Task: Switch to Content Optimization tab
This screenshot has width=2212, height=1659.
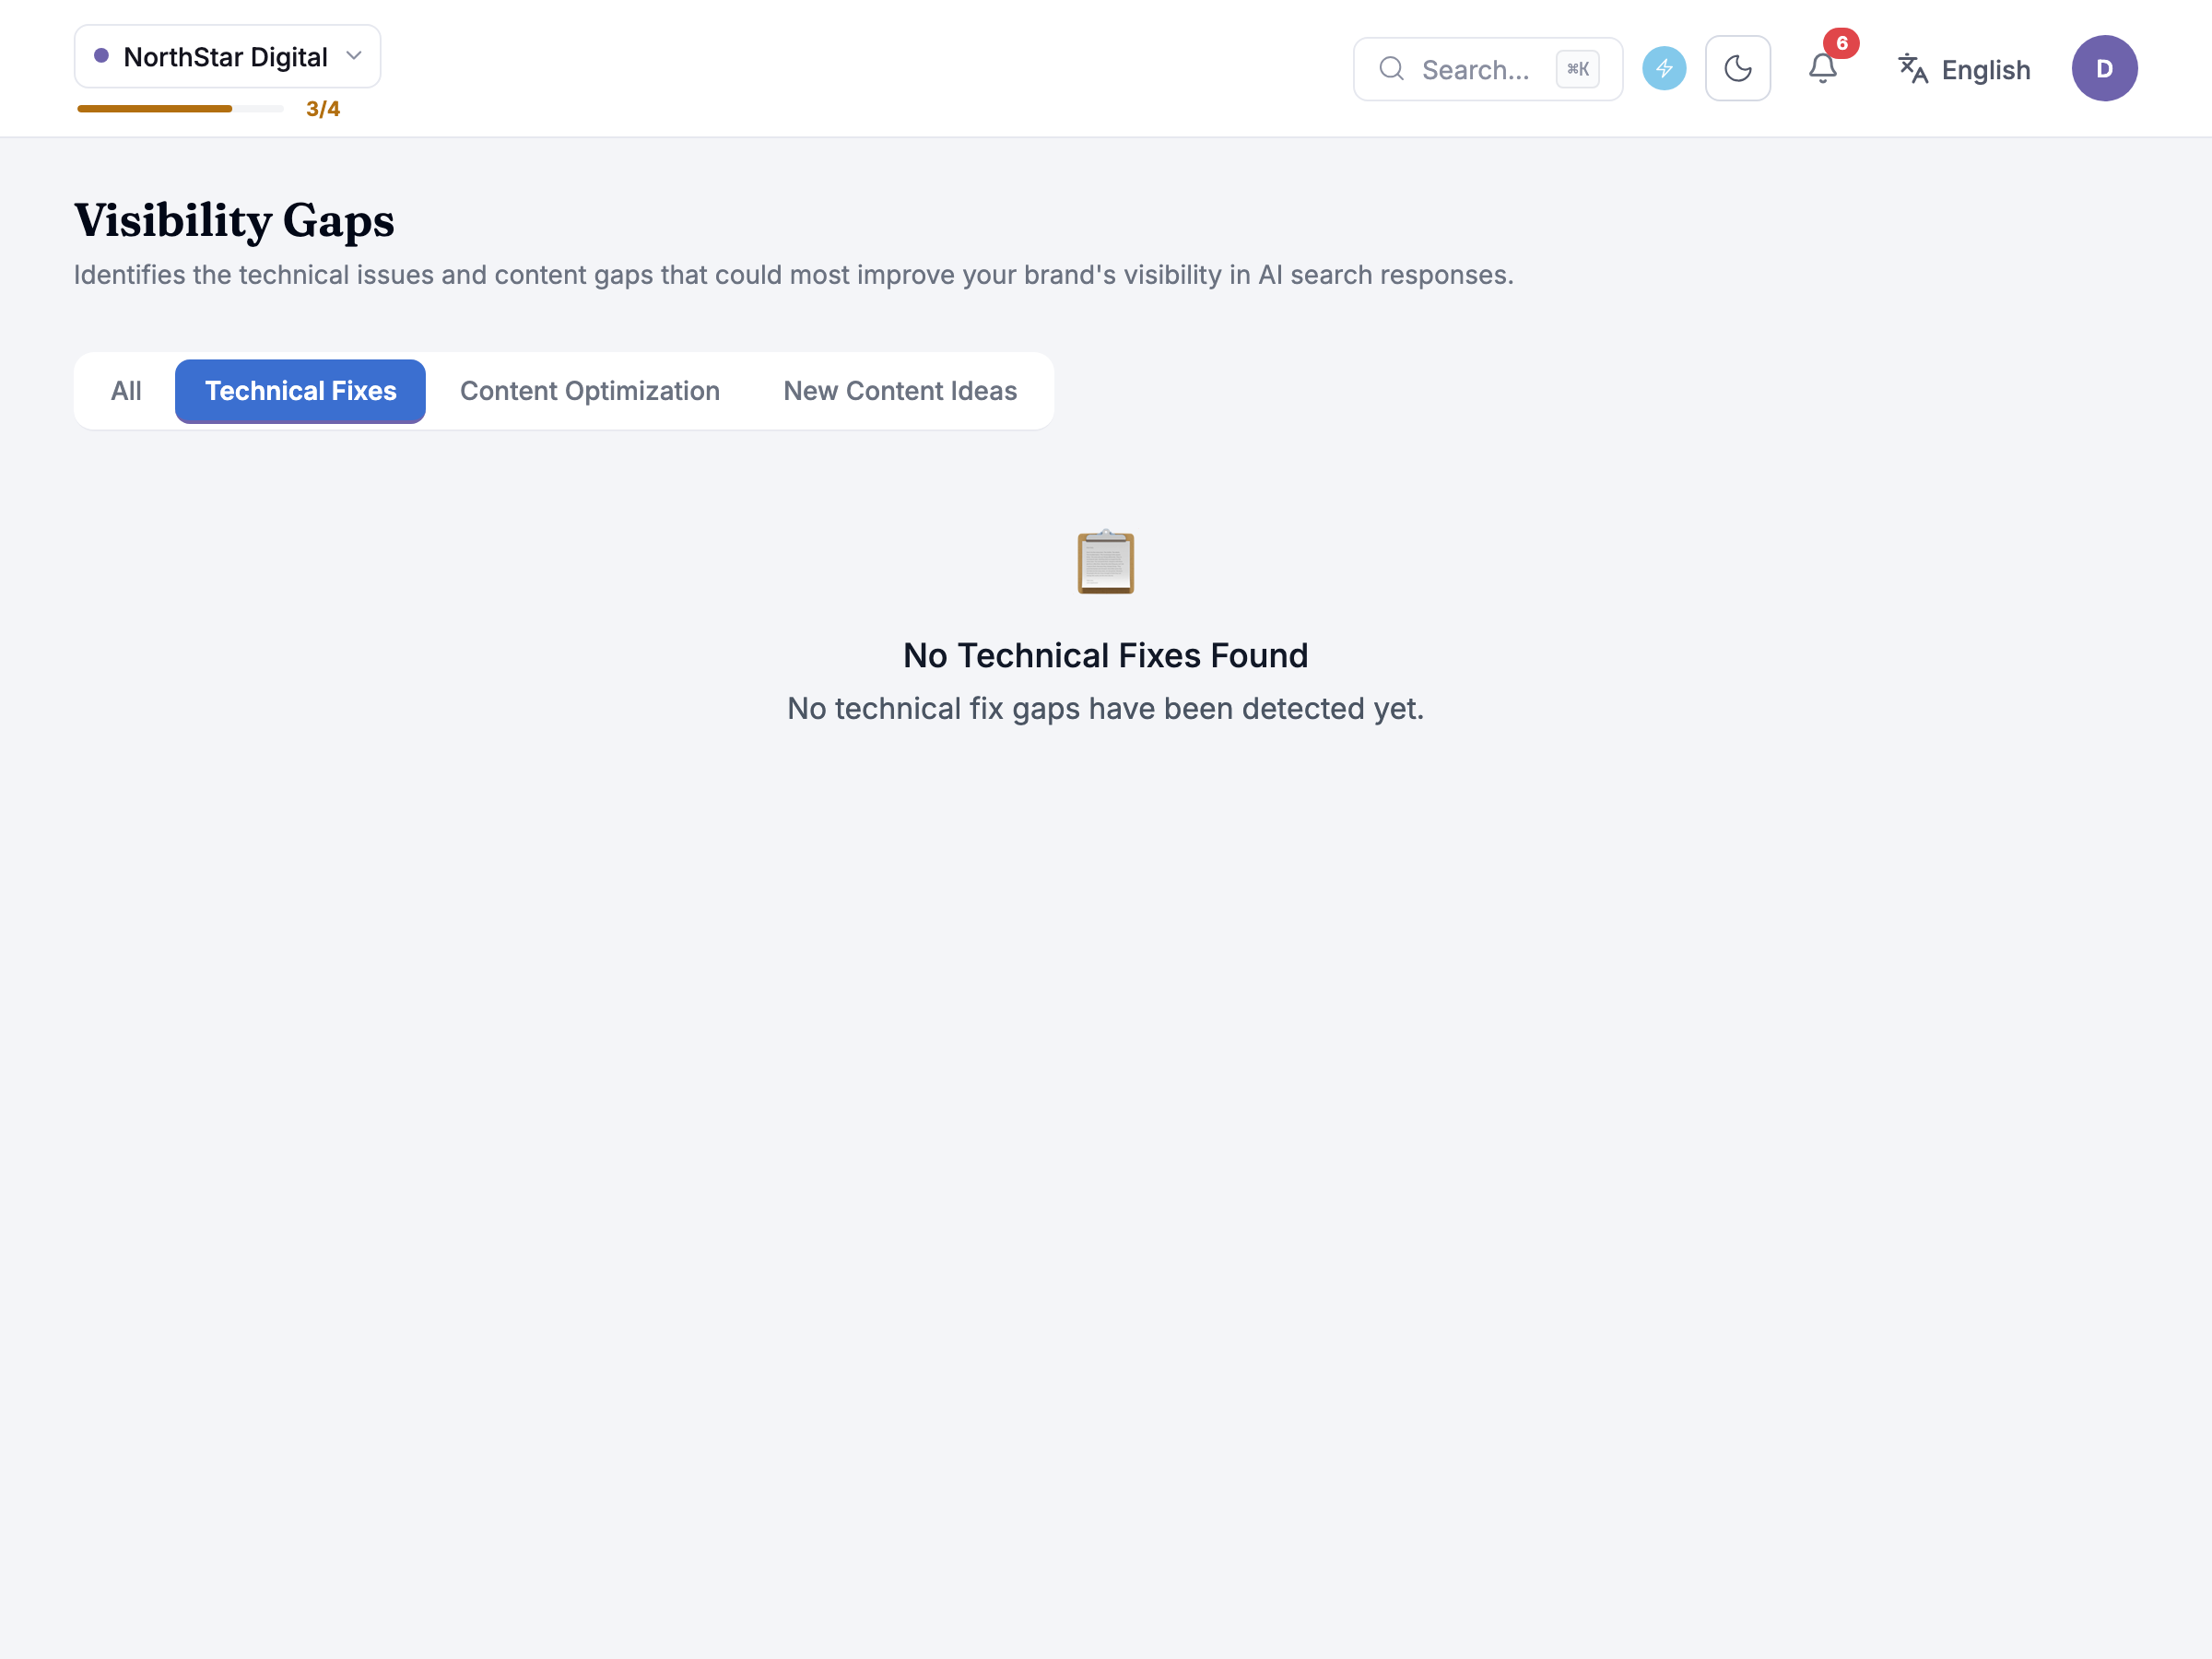Action: (590, 391)
